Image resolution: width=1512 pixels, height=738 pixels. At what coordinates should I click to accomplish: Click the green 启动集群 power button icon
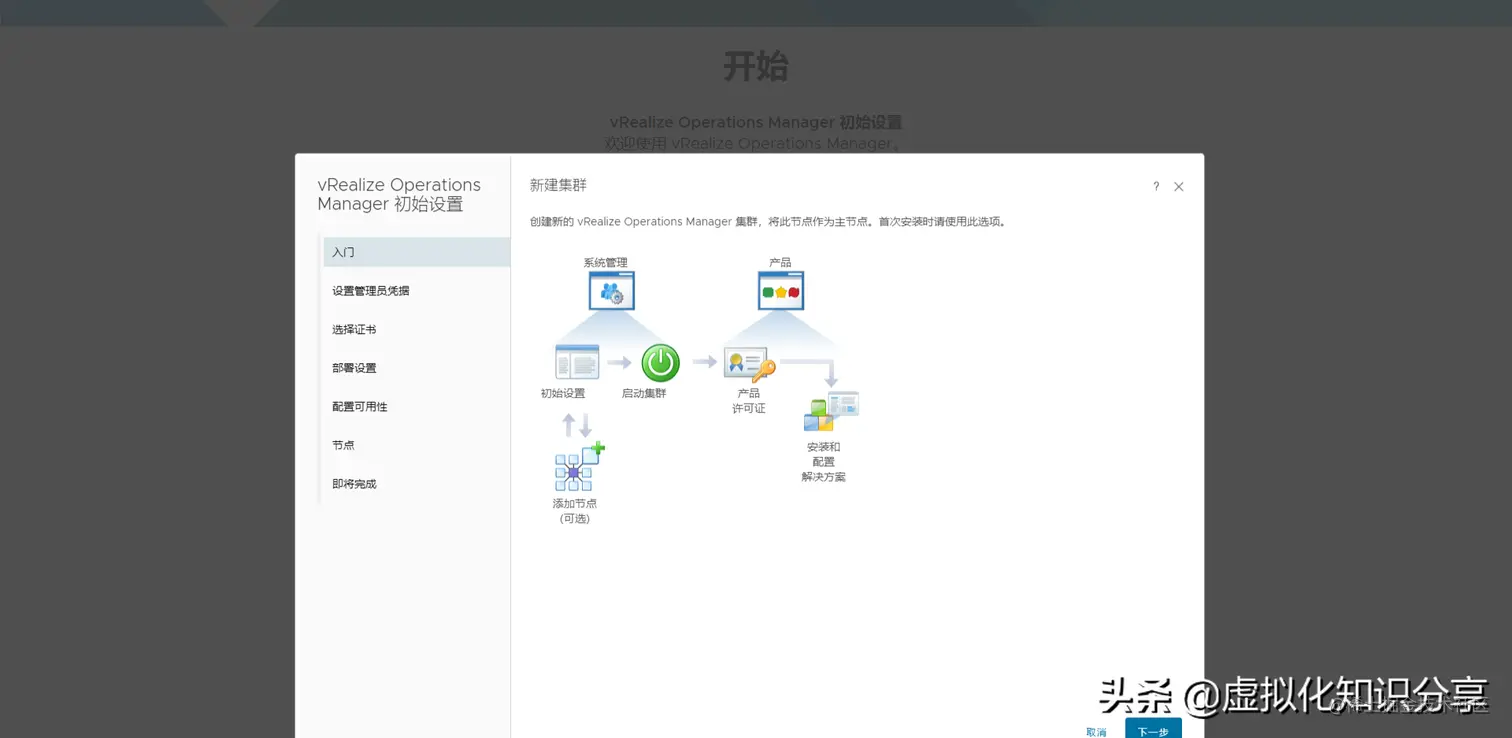coord(659,363)
